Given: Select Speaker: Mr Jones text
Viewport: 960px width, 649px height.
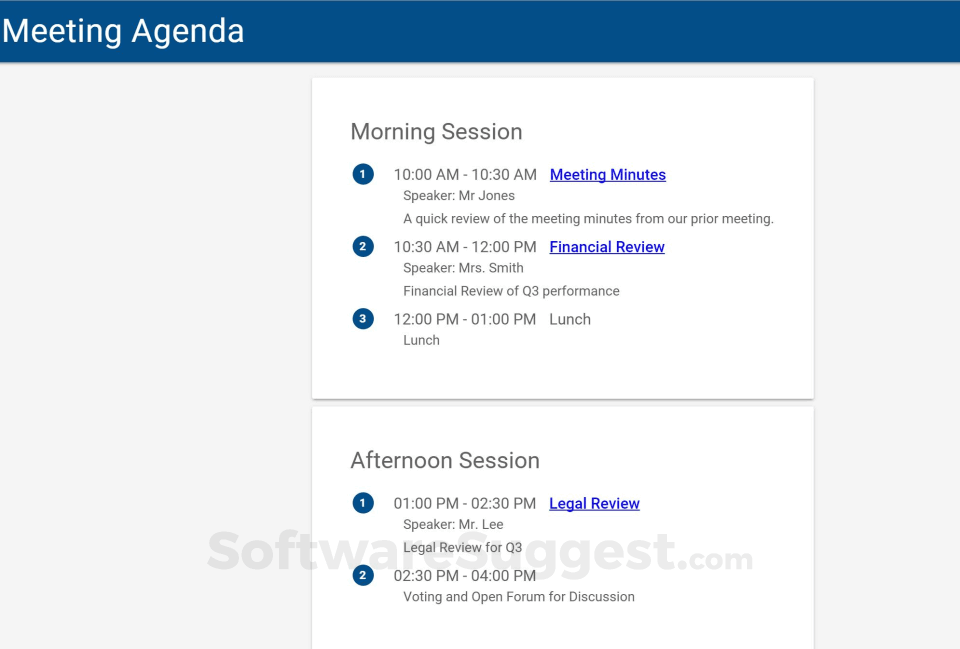Looking at the screenshot, I should 459,195.
